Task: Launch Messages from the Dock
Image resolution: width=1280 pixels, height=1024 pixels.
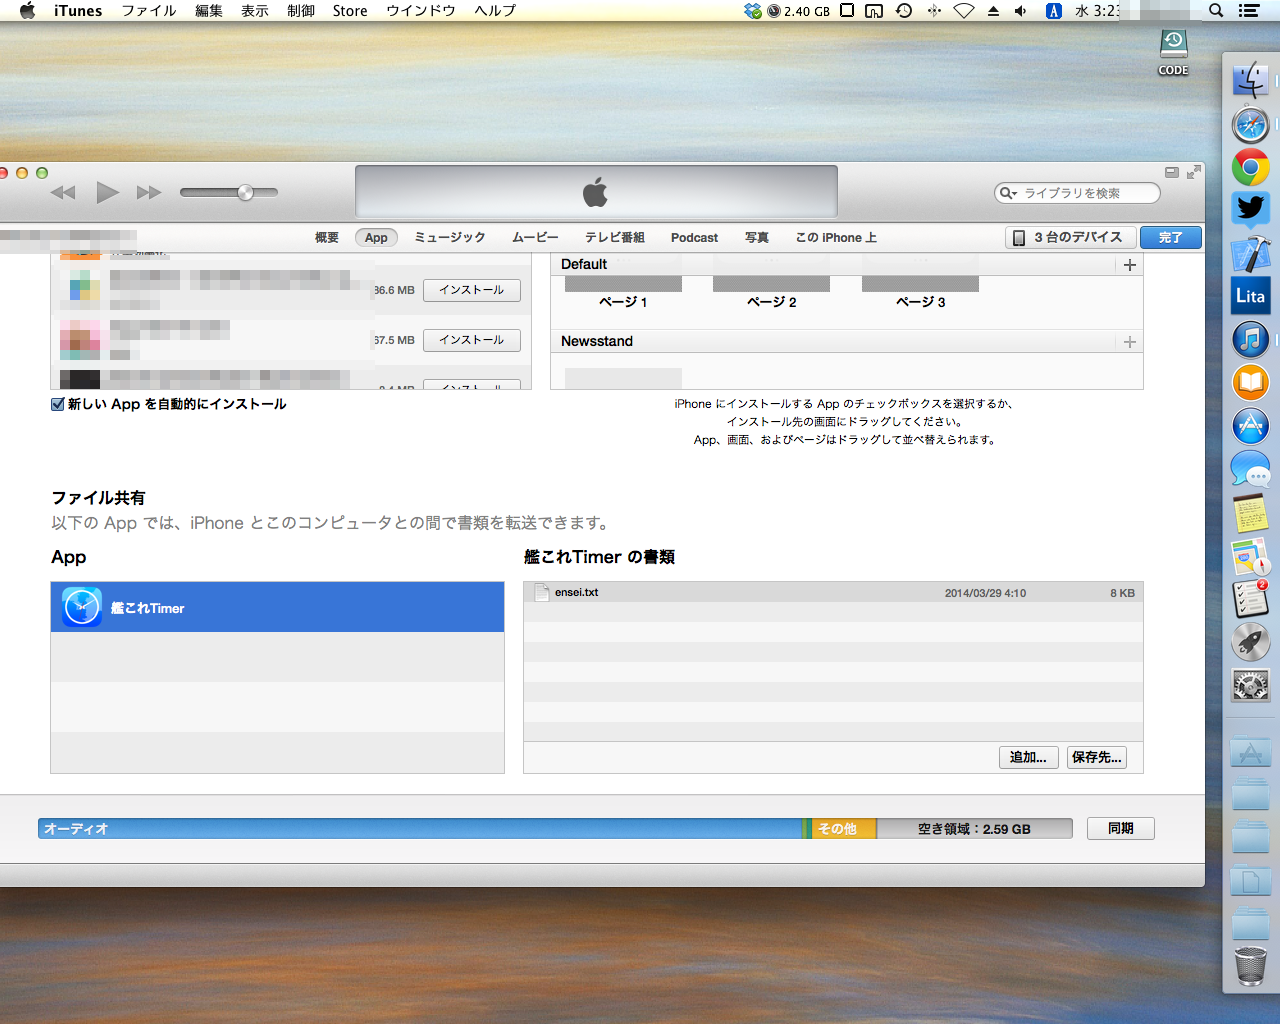Action: (x=1250, y=469)
